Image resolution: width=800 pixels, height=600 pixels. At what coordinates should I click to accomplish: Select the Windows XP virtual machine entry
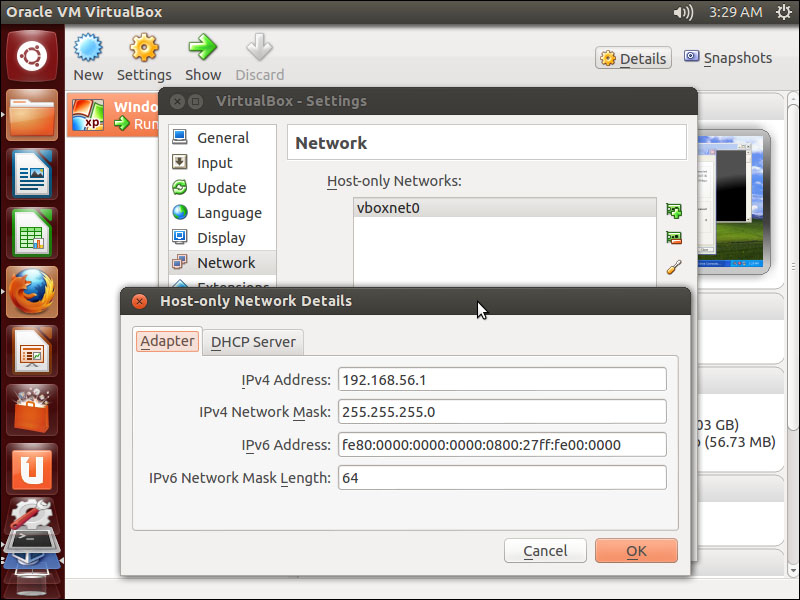click(113, 115)
